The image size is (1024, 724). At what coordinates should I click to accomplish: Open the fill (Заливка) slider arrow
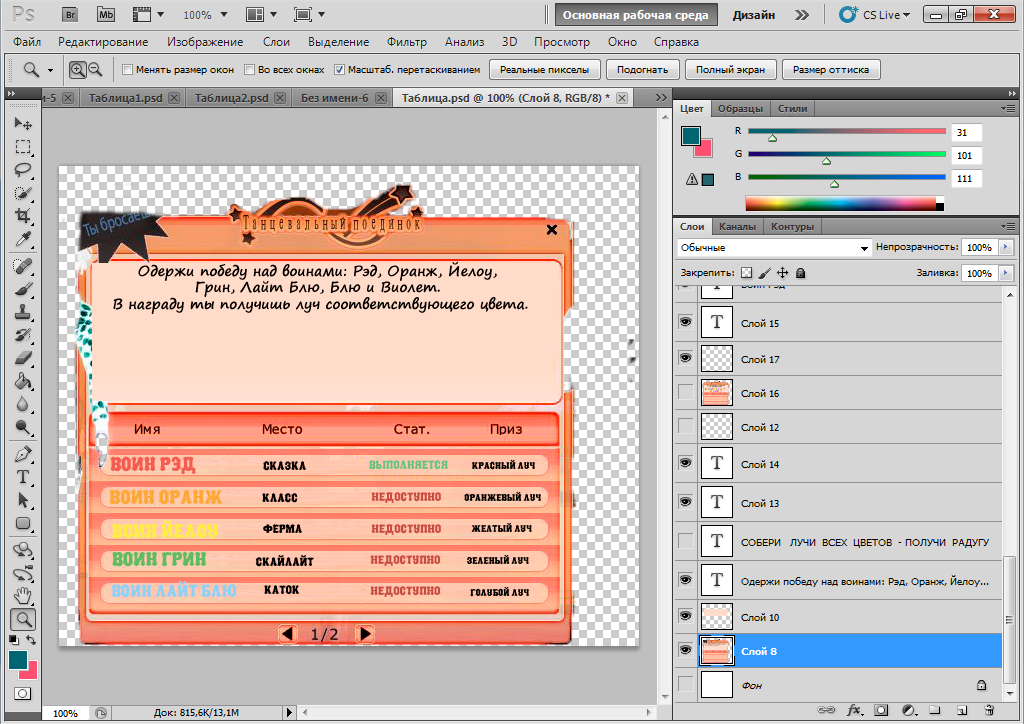point(1006,273)
